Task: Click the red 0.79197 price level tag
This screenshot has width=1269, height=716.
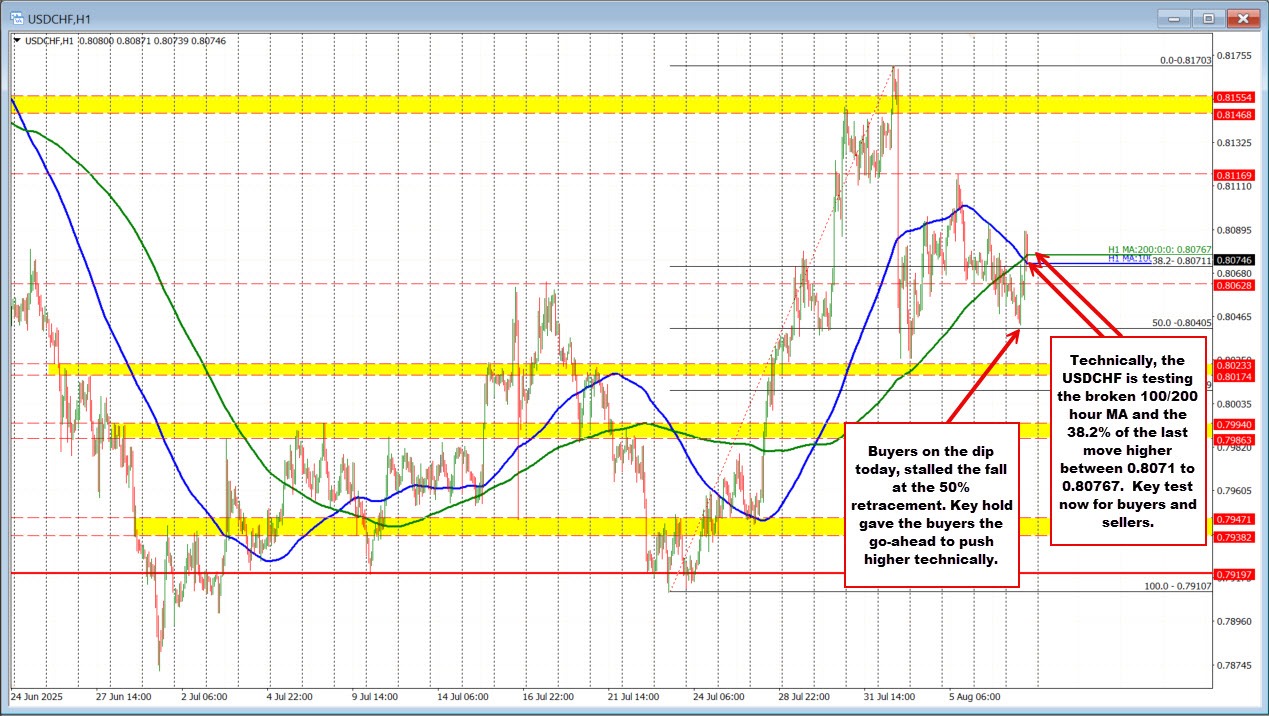Action: click(1233, 574)
